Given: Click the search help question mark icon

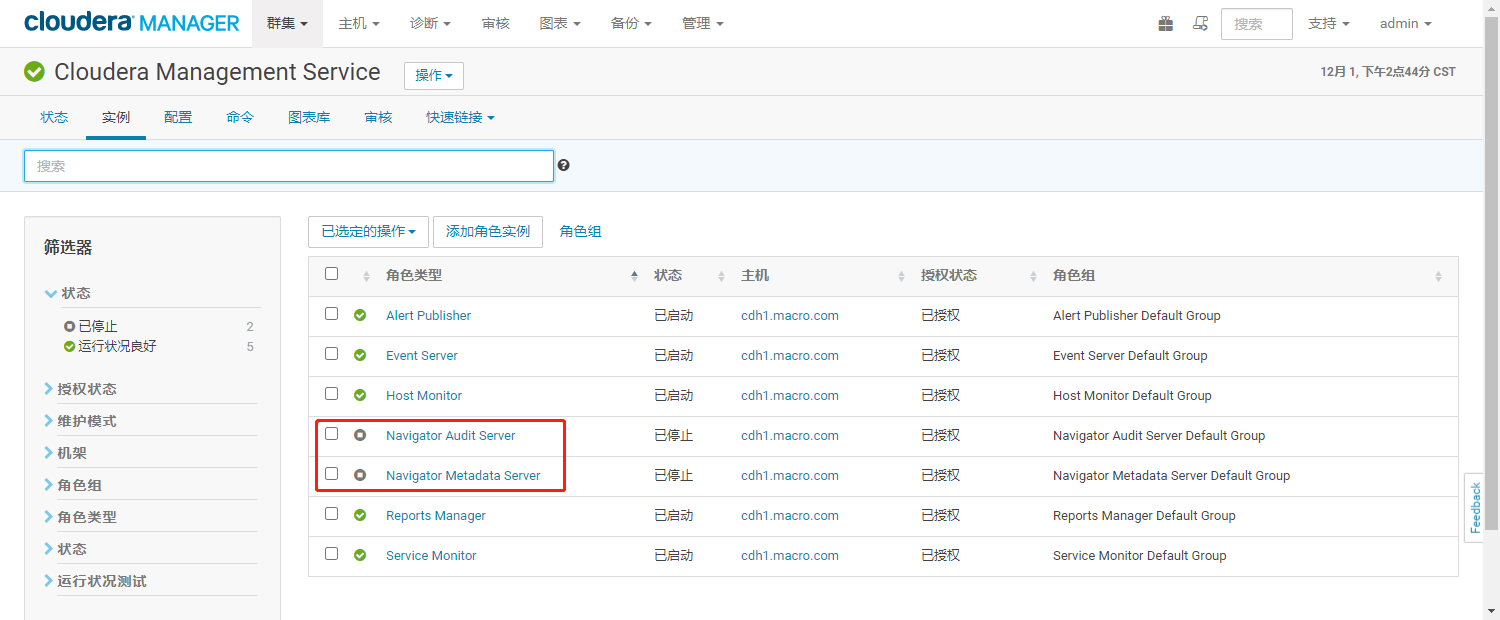Looking at the screenshot, I should pos(563,165).
